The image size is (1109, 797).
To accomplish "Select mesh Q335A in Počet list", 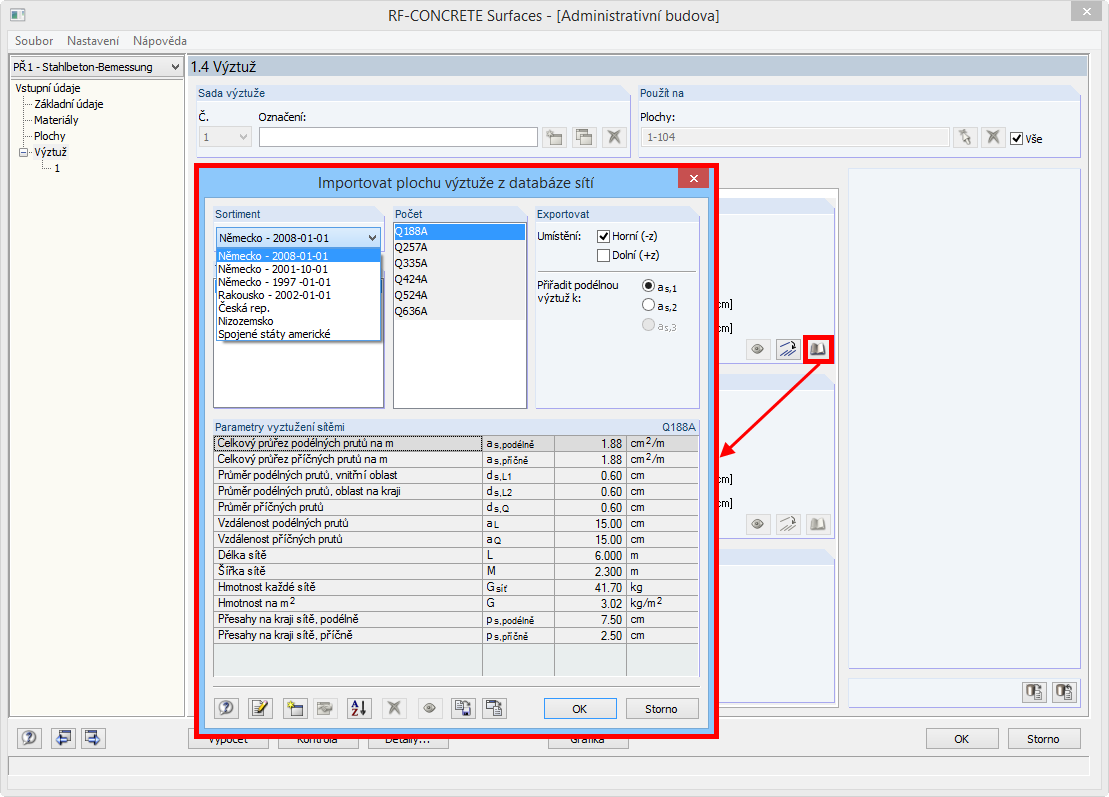I will pyautogui.click(x=460, y=264).
